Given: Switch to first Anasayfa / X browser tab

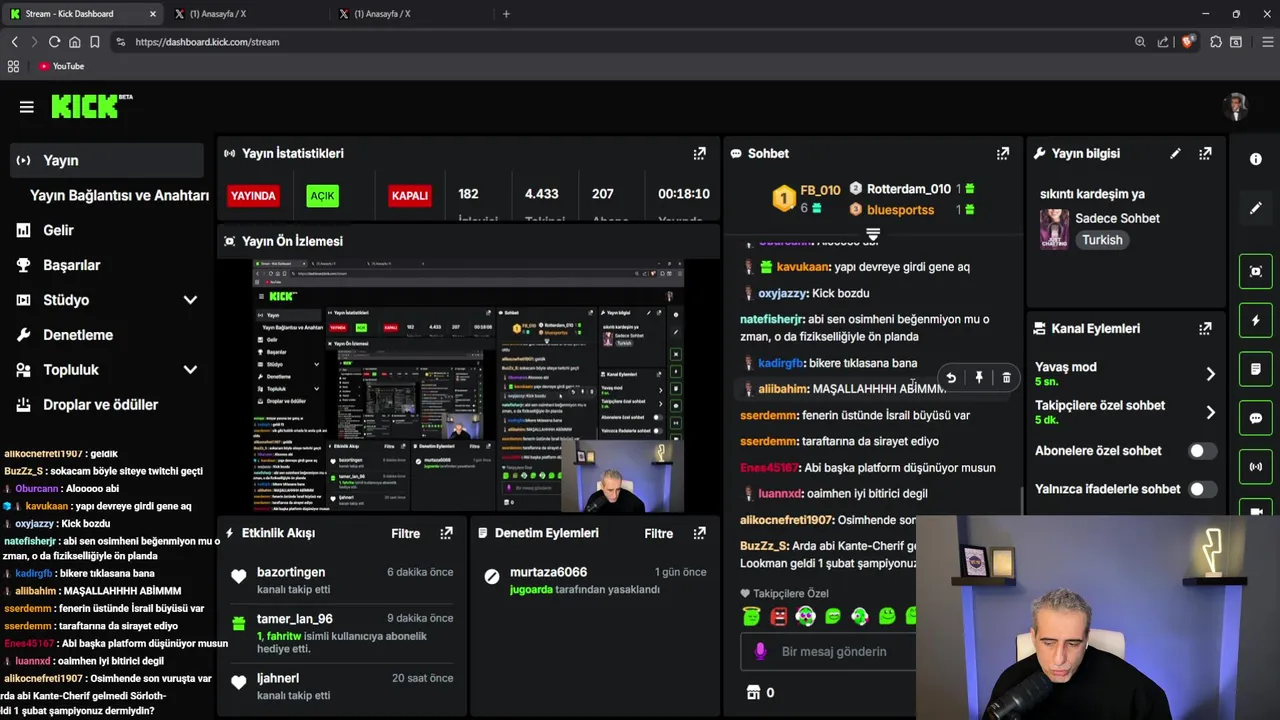Looking at the screenshot, I should (x=246, y=14).
